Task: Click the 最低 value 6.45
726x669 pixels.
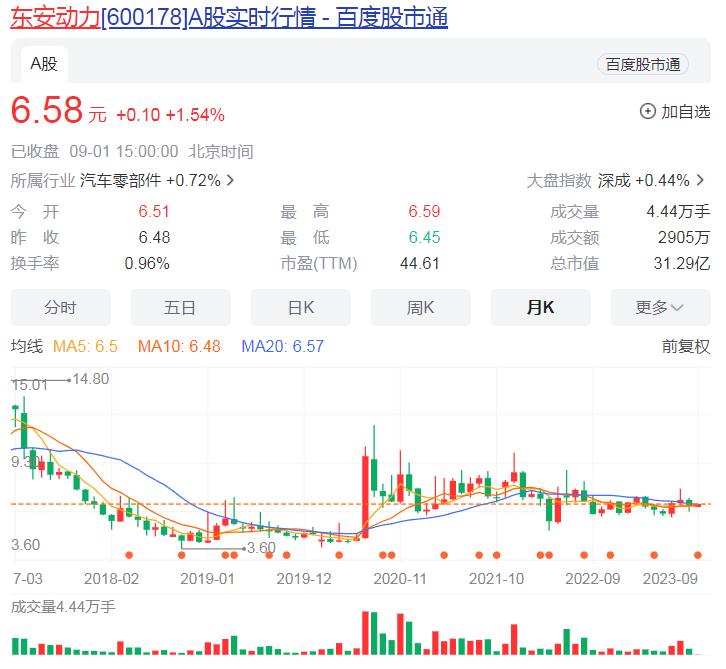Action: coord(424,238)
